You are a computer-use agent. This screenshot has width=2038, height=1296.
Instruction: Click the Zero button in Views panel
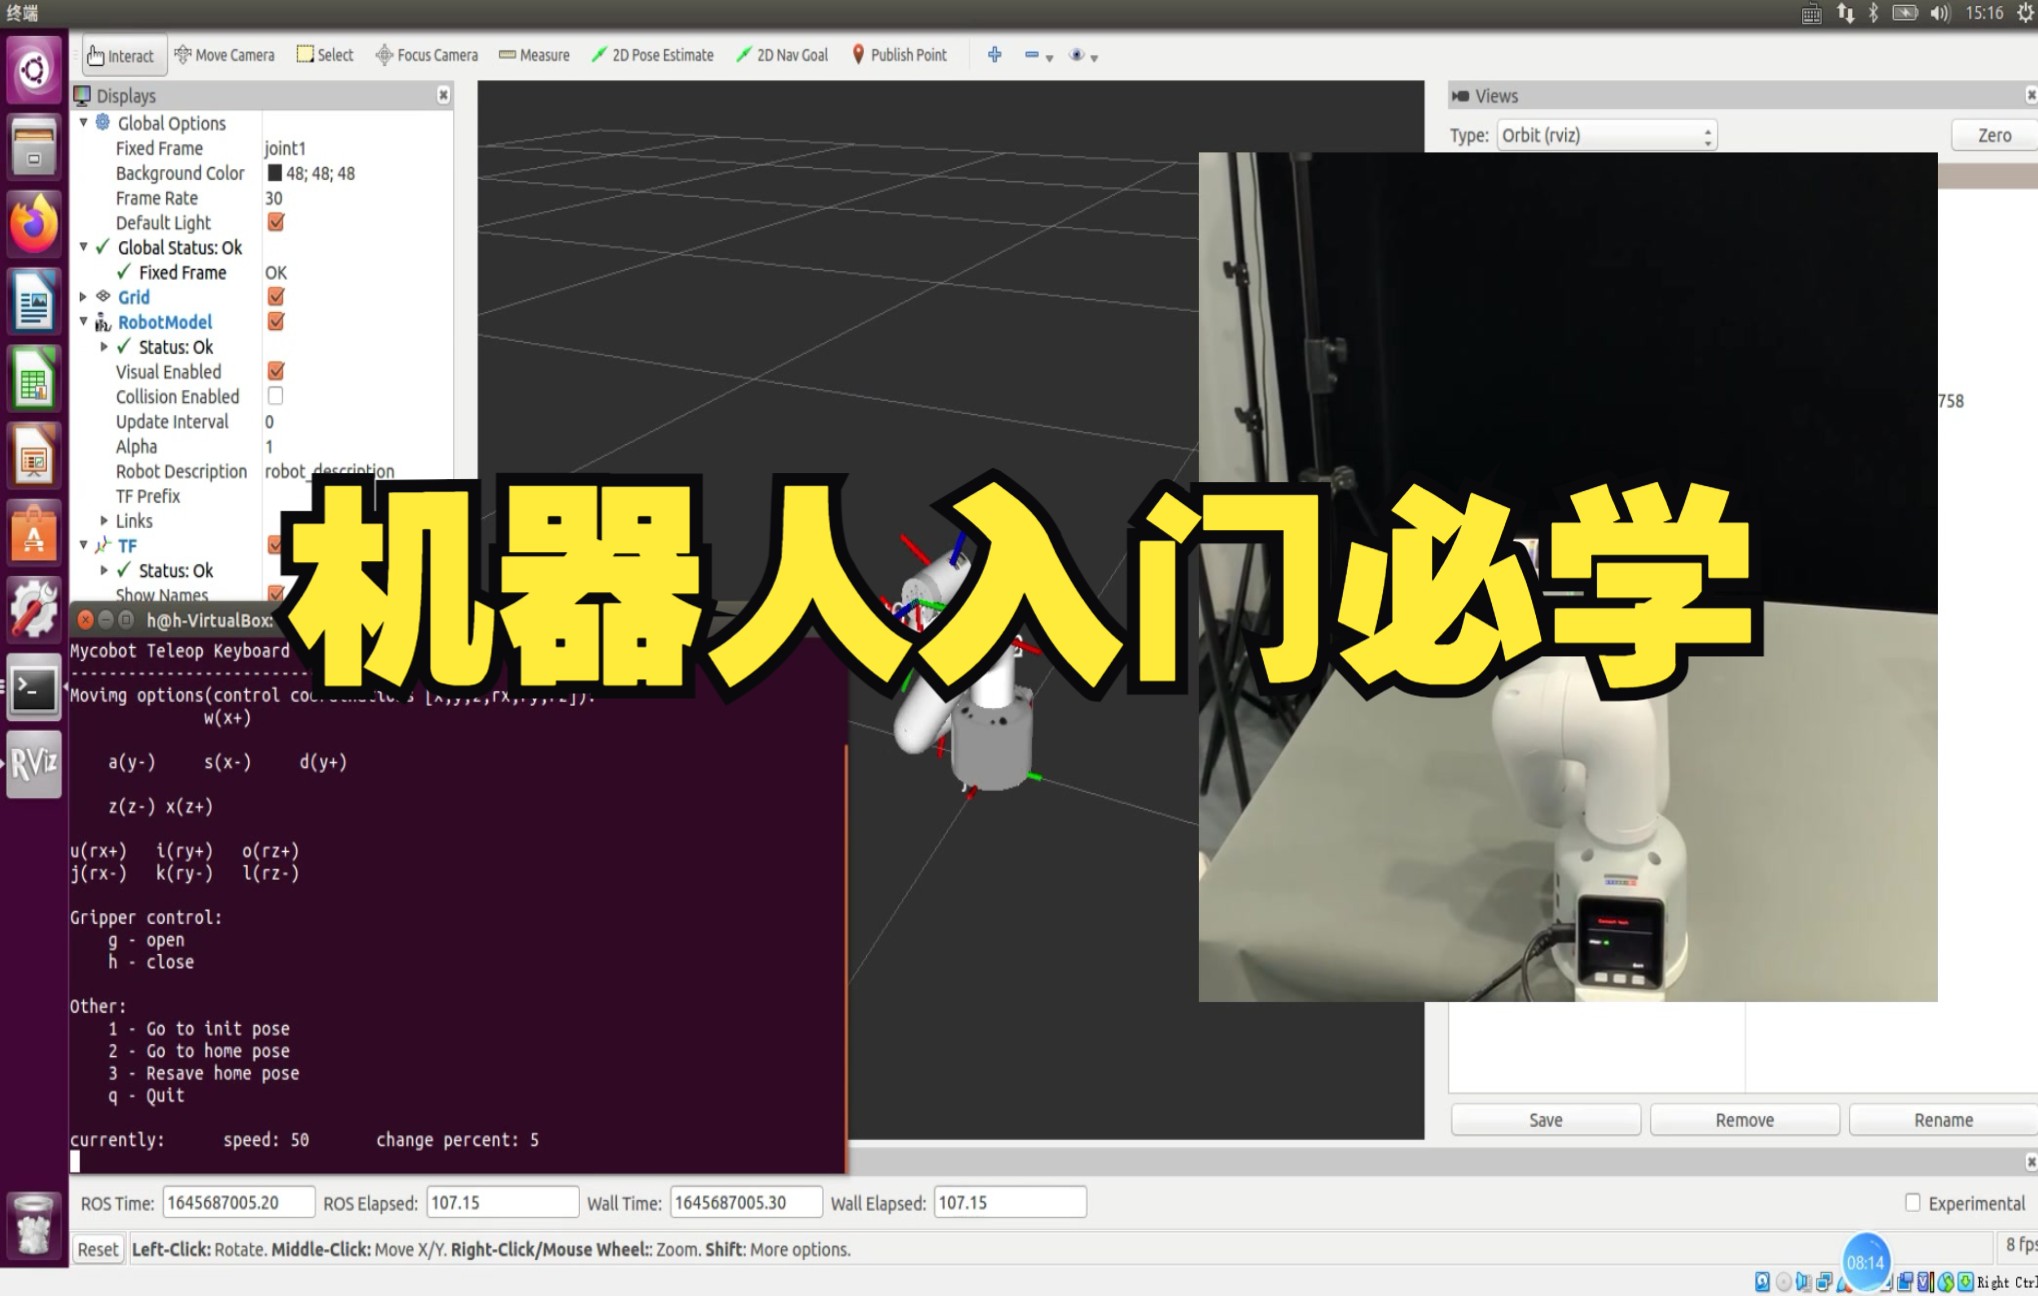(1992, 134)
